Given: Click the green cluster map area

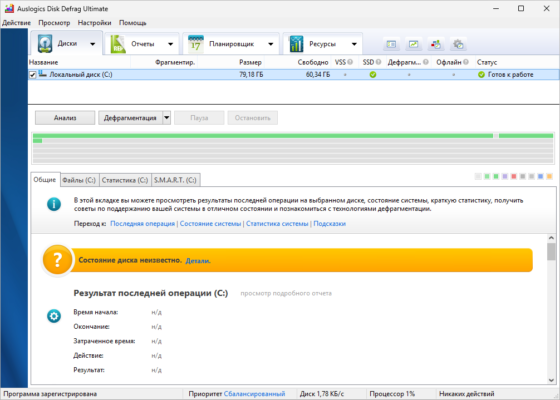Looking at the screenshot, I should [x=293, y=148].
